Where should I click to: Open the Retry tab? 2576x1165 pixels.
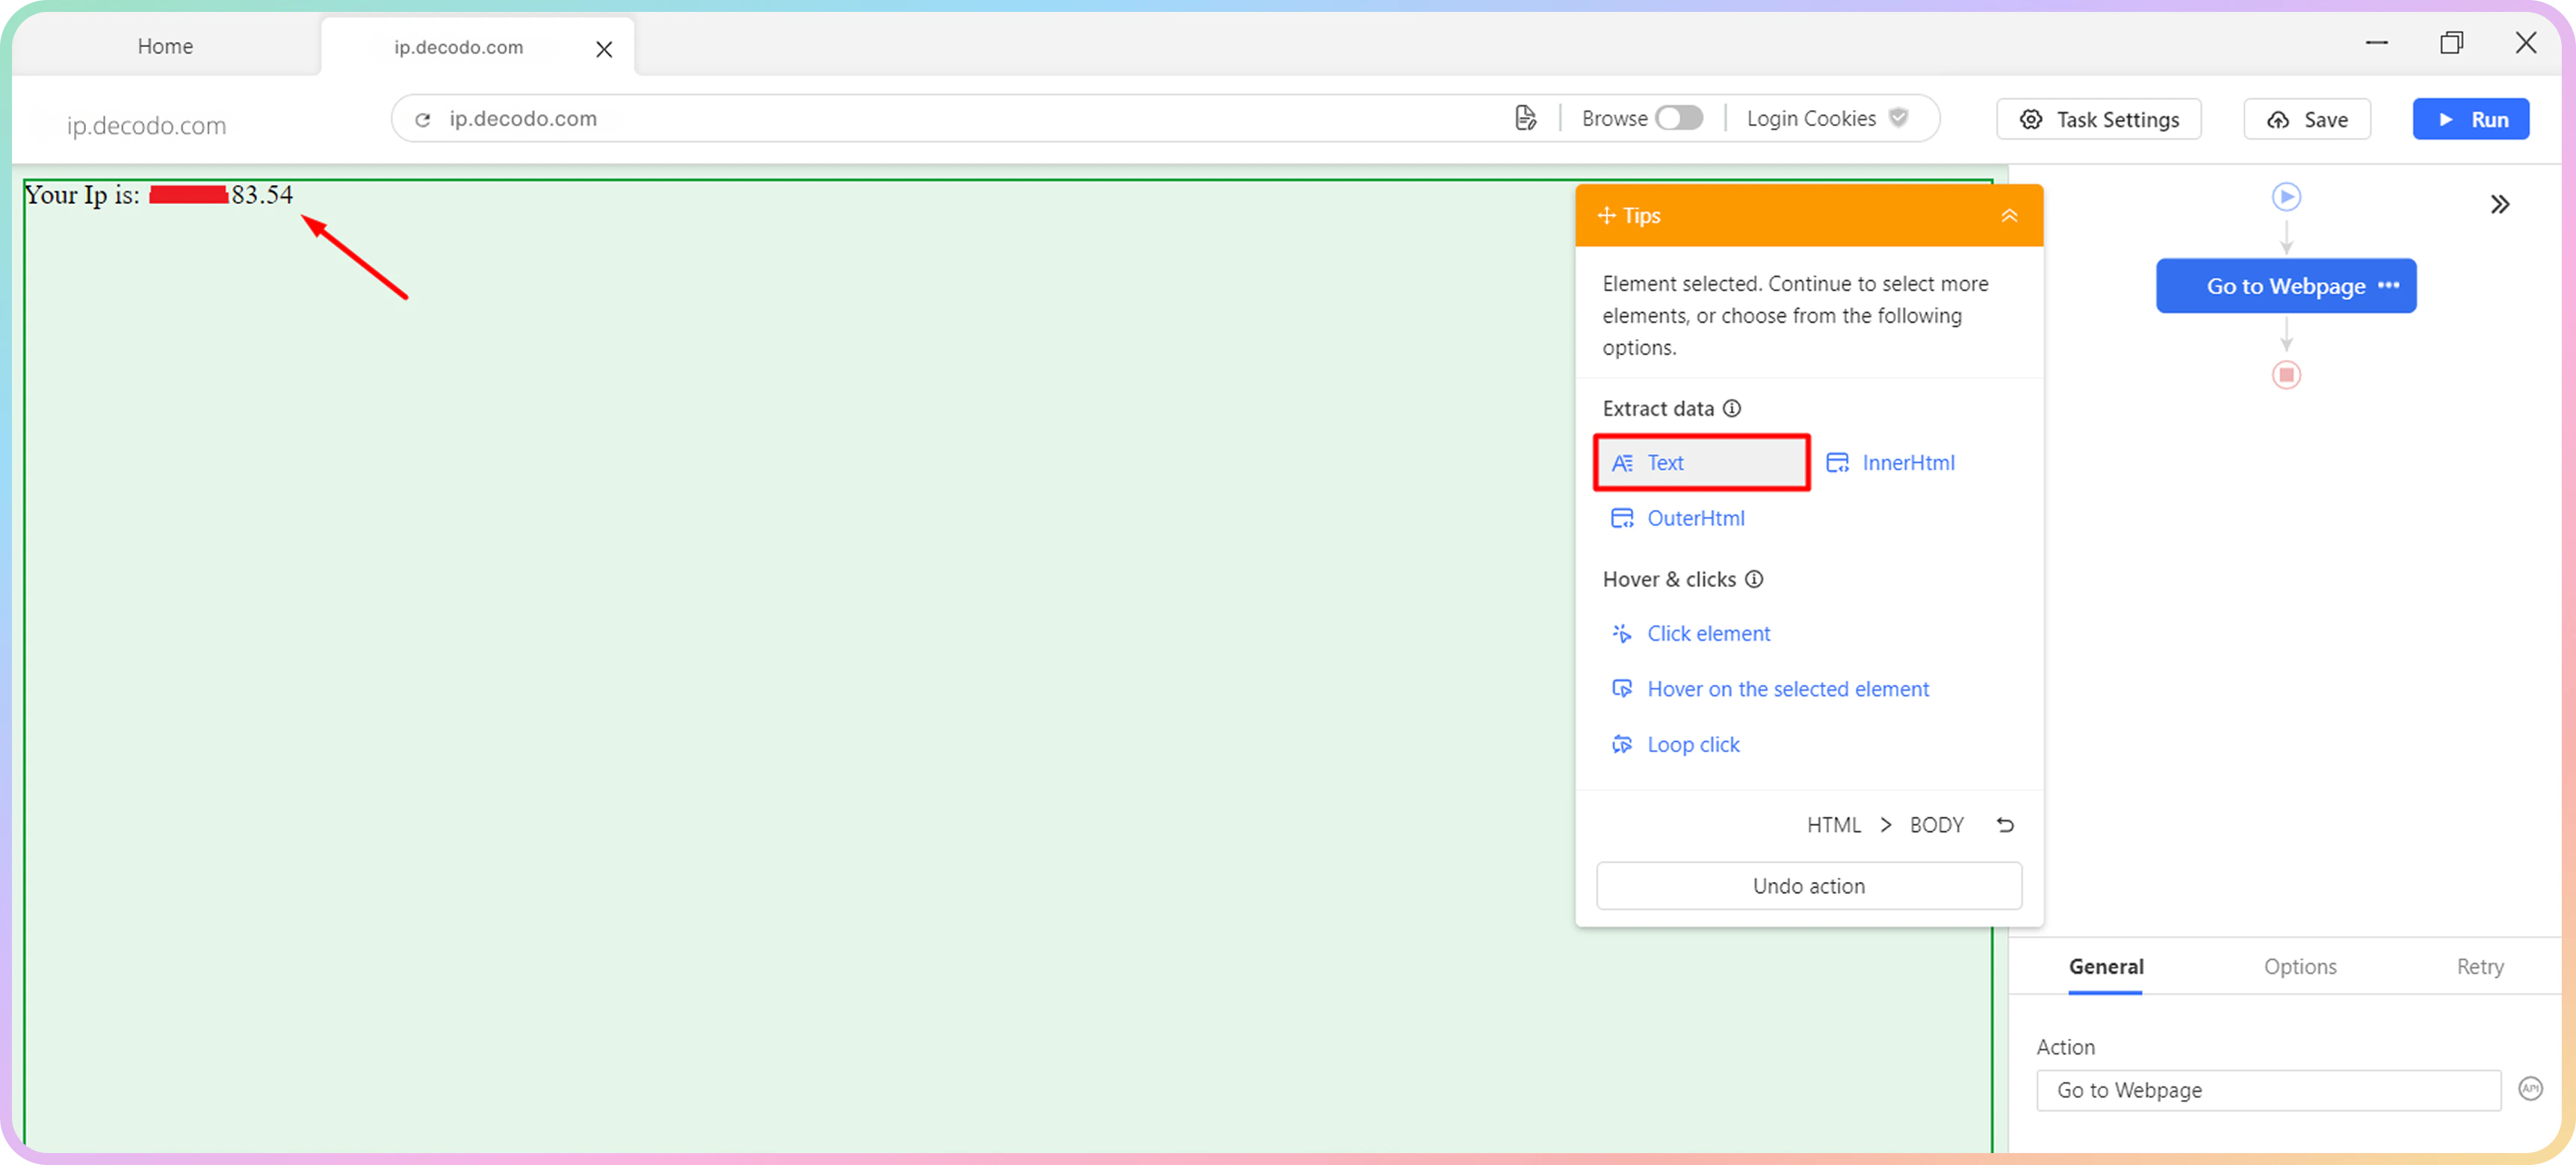[x=2480, y=966]
